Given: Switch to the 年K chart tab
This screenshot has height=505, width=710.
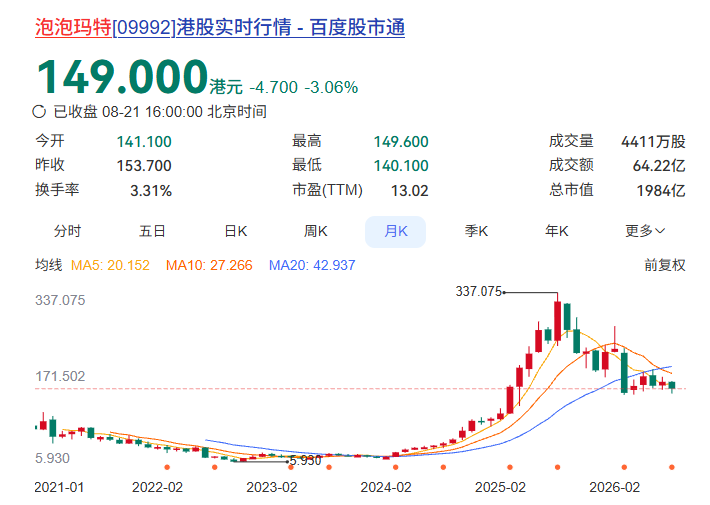Looking at the screenshot, I should point(556,231).
